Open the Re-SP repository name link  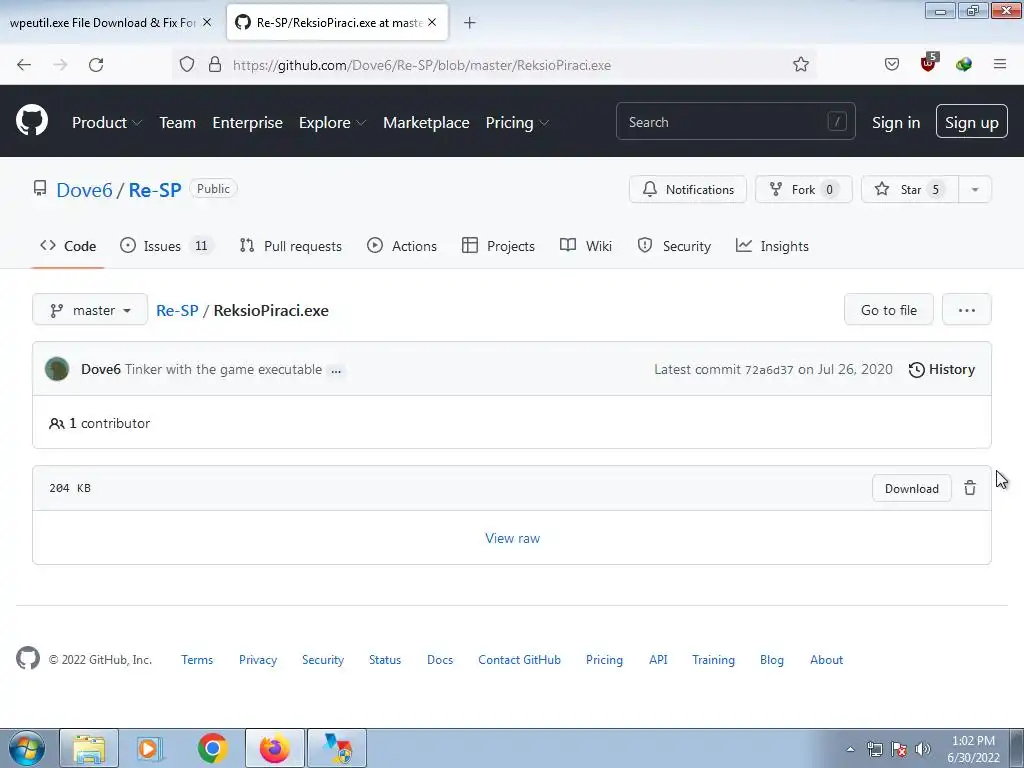click(155, 190)
